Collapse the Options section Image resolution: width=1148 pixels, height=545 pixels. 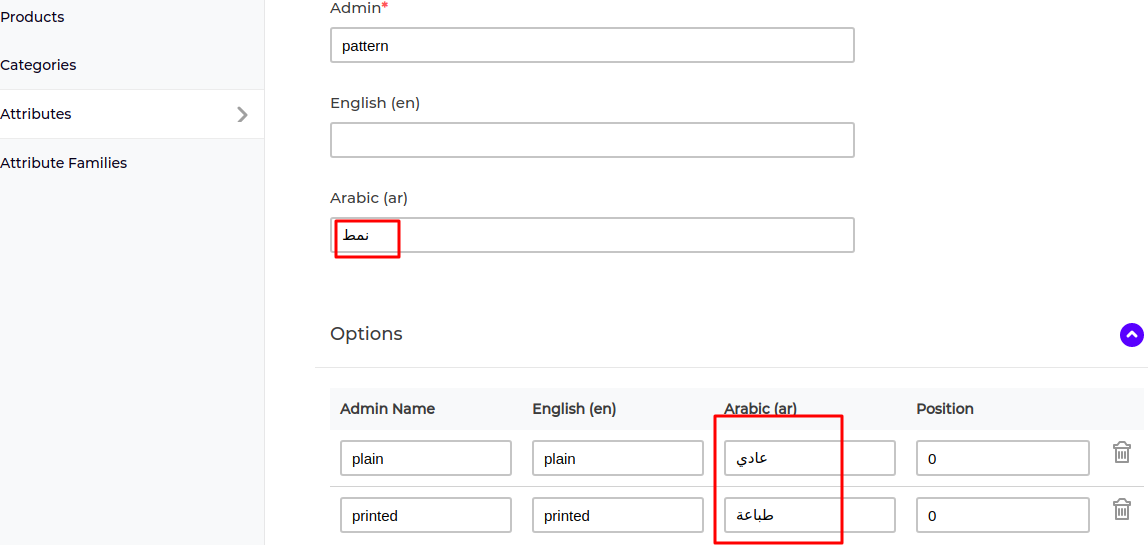point(1131,335)
